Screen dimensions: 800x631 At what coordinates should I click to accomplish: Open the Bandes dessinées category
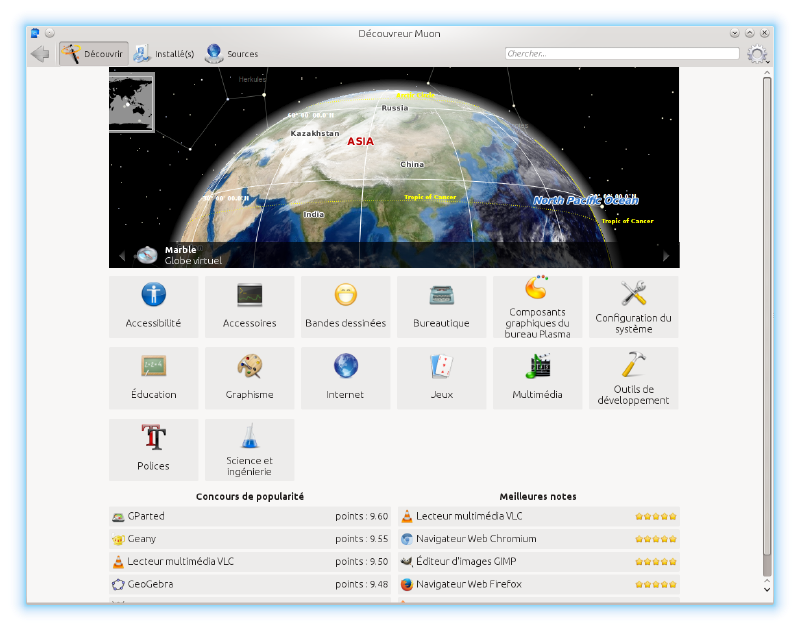[345, 307]
